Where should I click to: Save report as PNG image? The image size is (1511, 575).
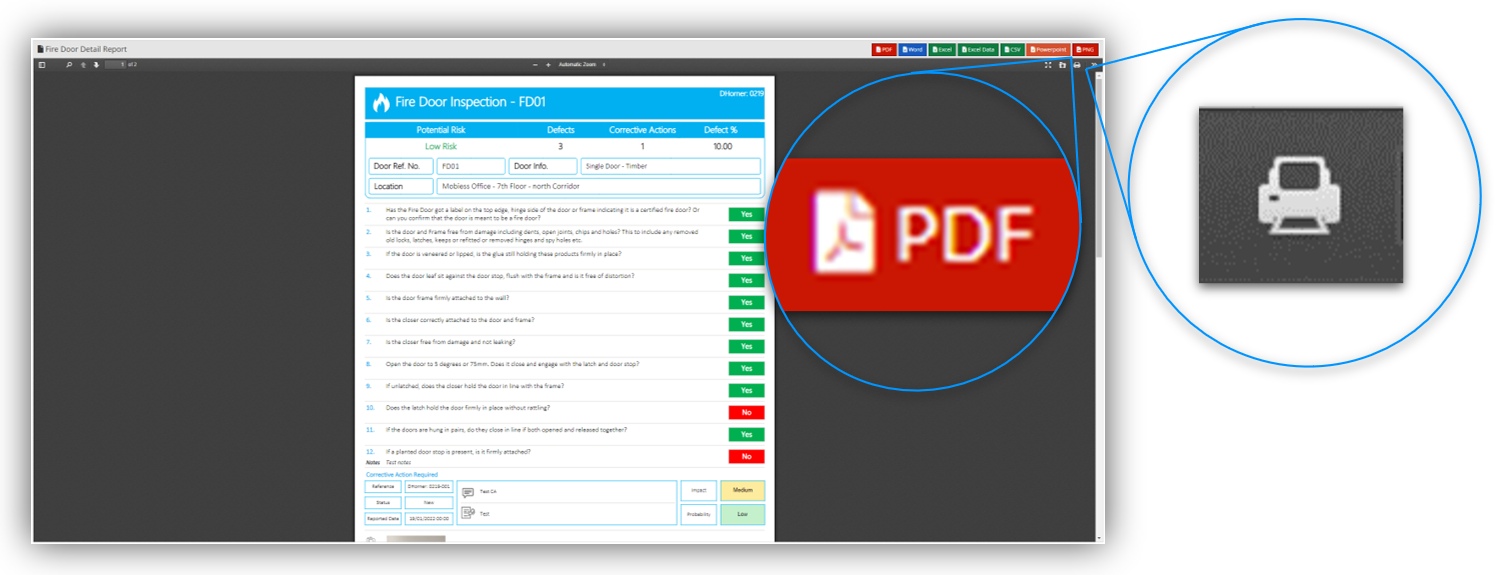point(1085,49)
